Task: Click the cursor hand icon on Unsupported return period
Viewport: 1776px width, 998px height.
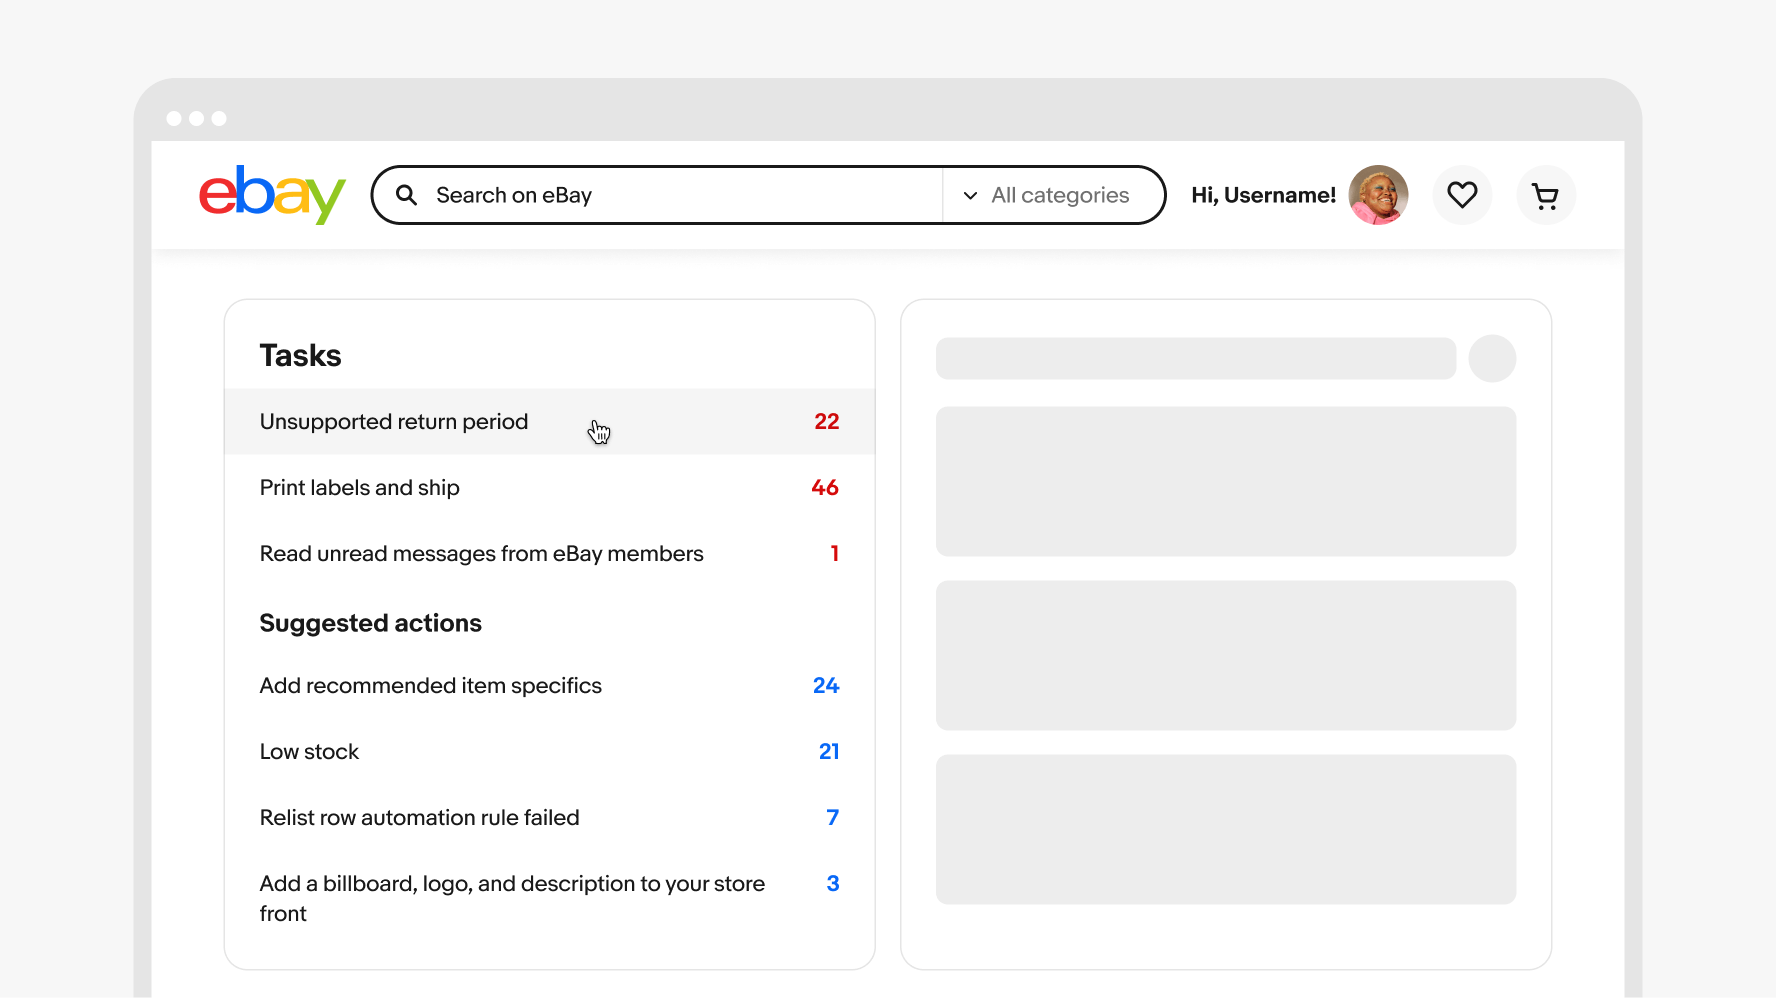Action: point(598,431)
